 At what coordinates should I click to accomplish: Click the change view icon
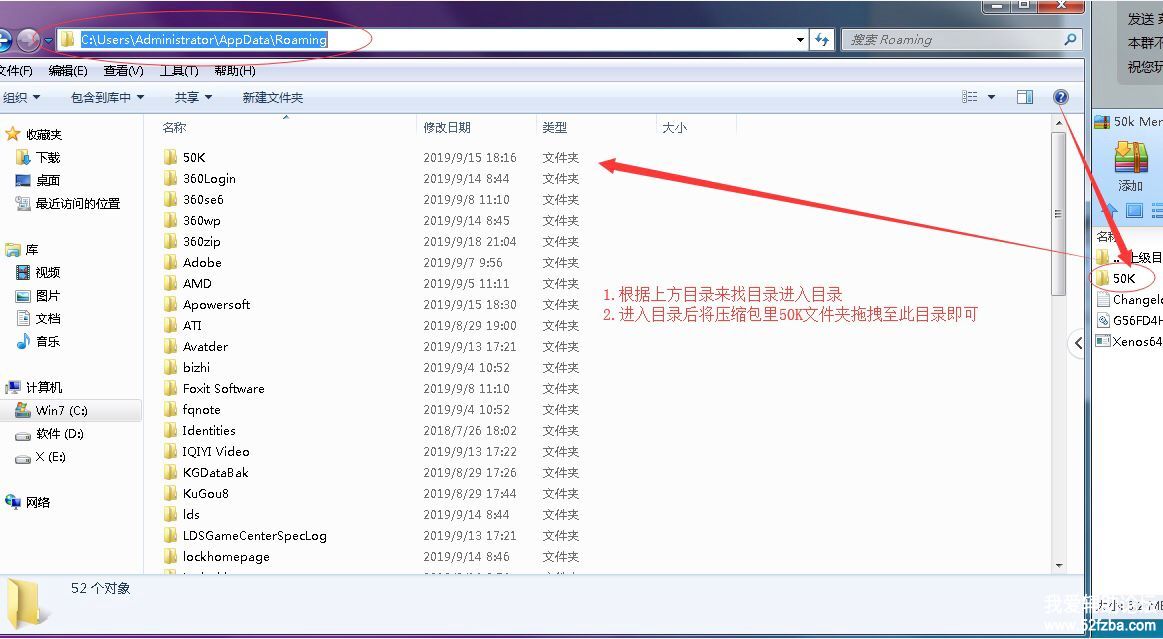click(970, 97)
